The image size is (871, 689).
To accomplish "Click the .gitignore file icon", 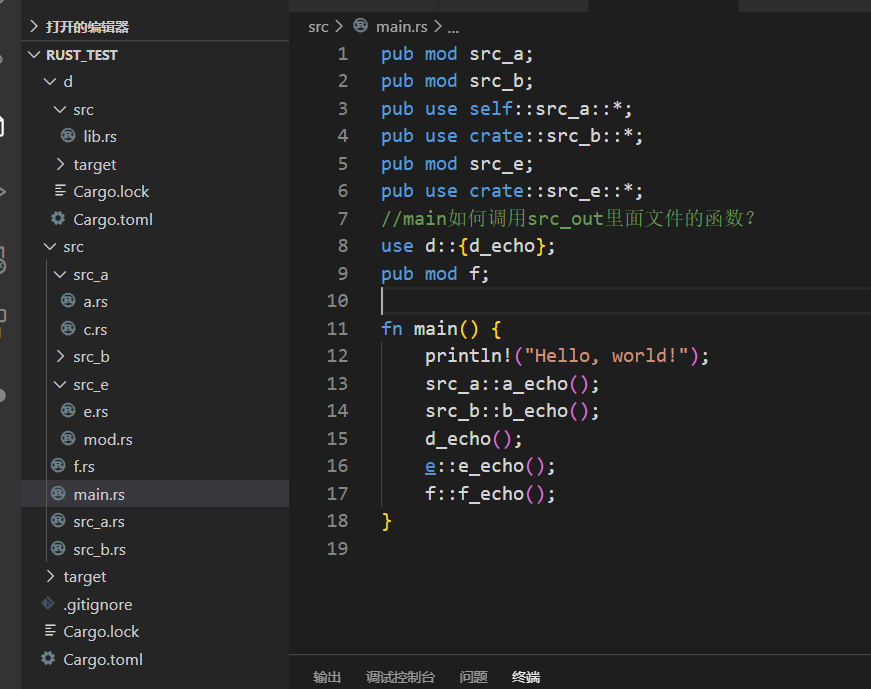I will point(46,604).
